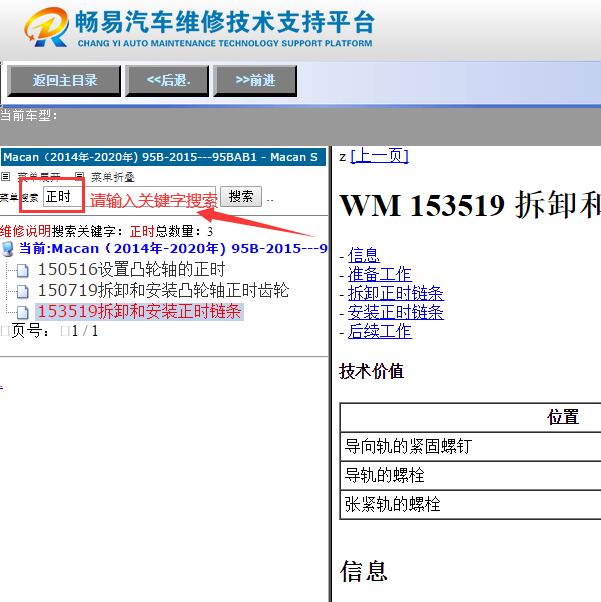
Task: Go forward with the >>前进 button
Action: click(255, 81)
